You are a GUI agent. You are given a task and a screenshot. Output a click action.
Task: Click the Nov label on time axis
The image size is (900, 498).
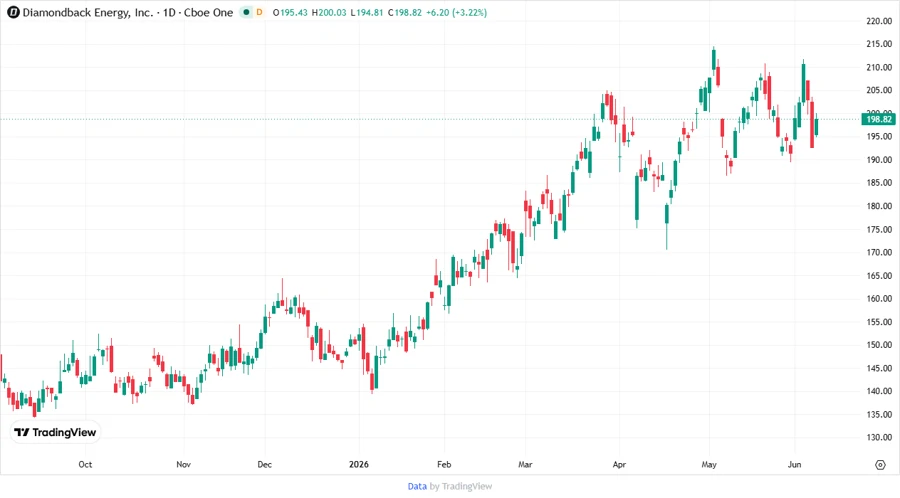(x=184, y=464)
